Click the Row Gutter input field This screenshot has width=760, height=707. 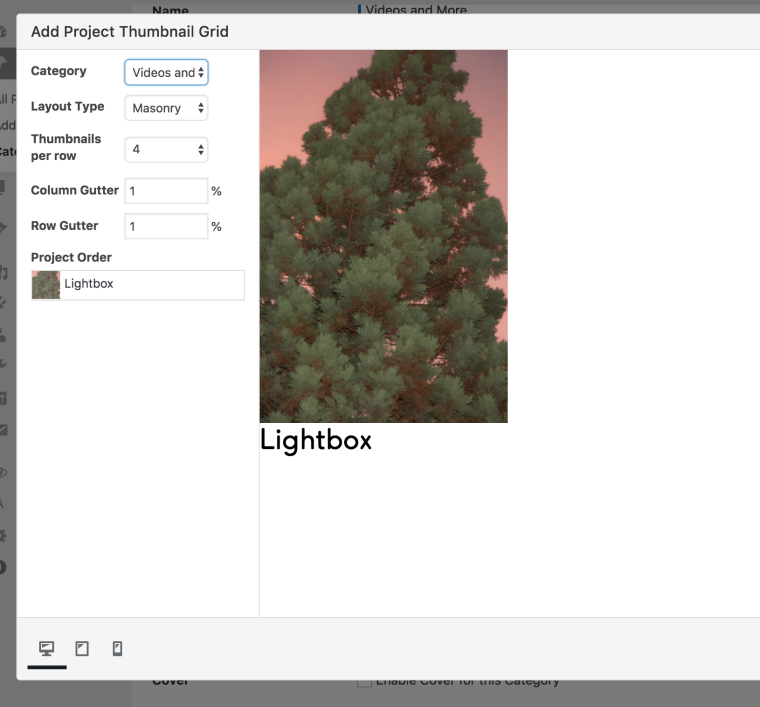(x=166, y=226)
